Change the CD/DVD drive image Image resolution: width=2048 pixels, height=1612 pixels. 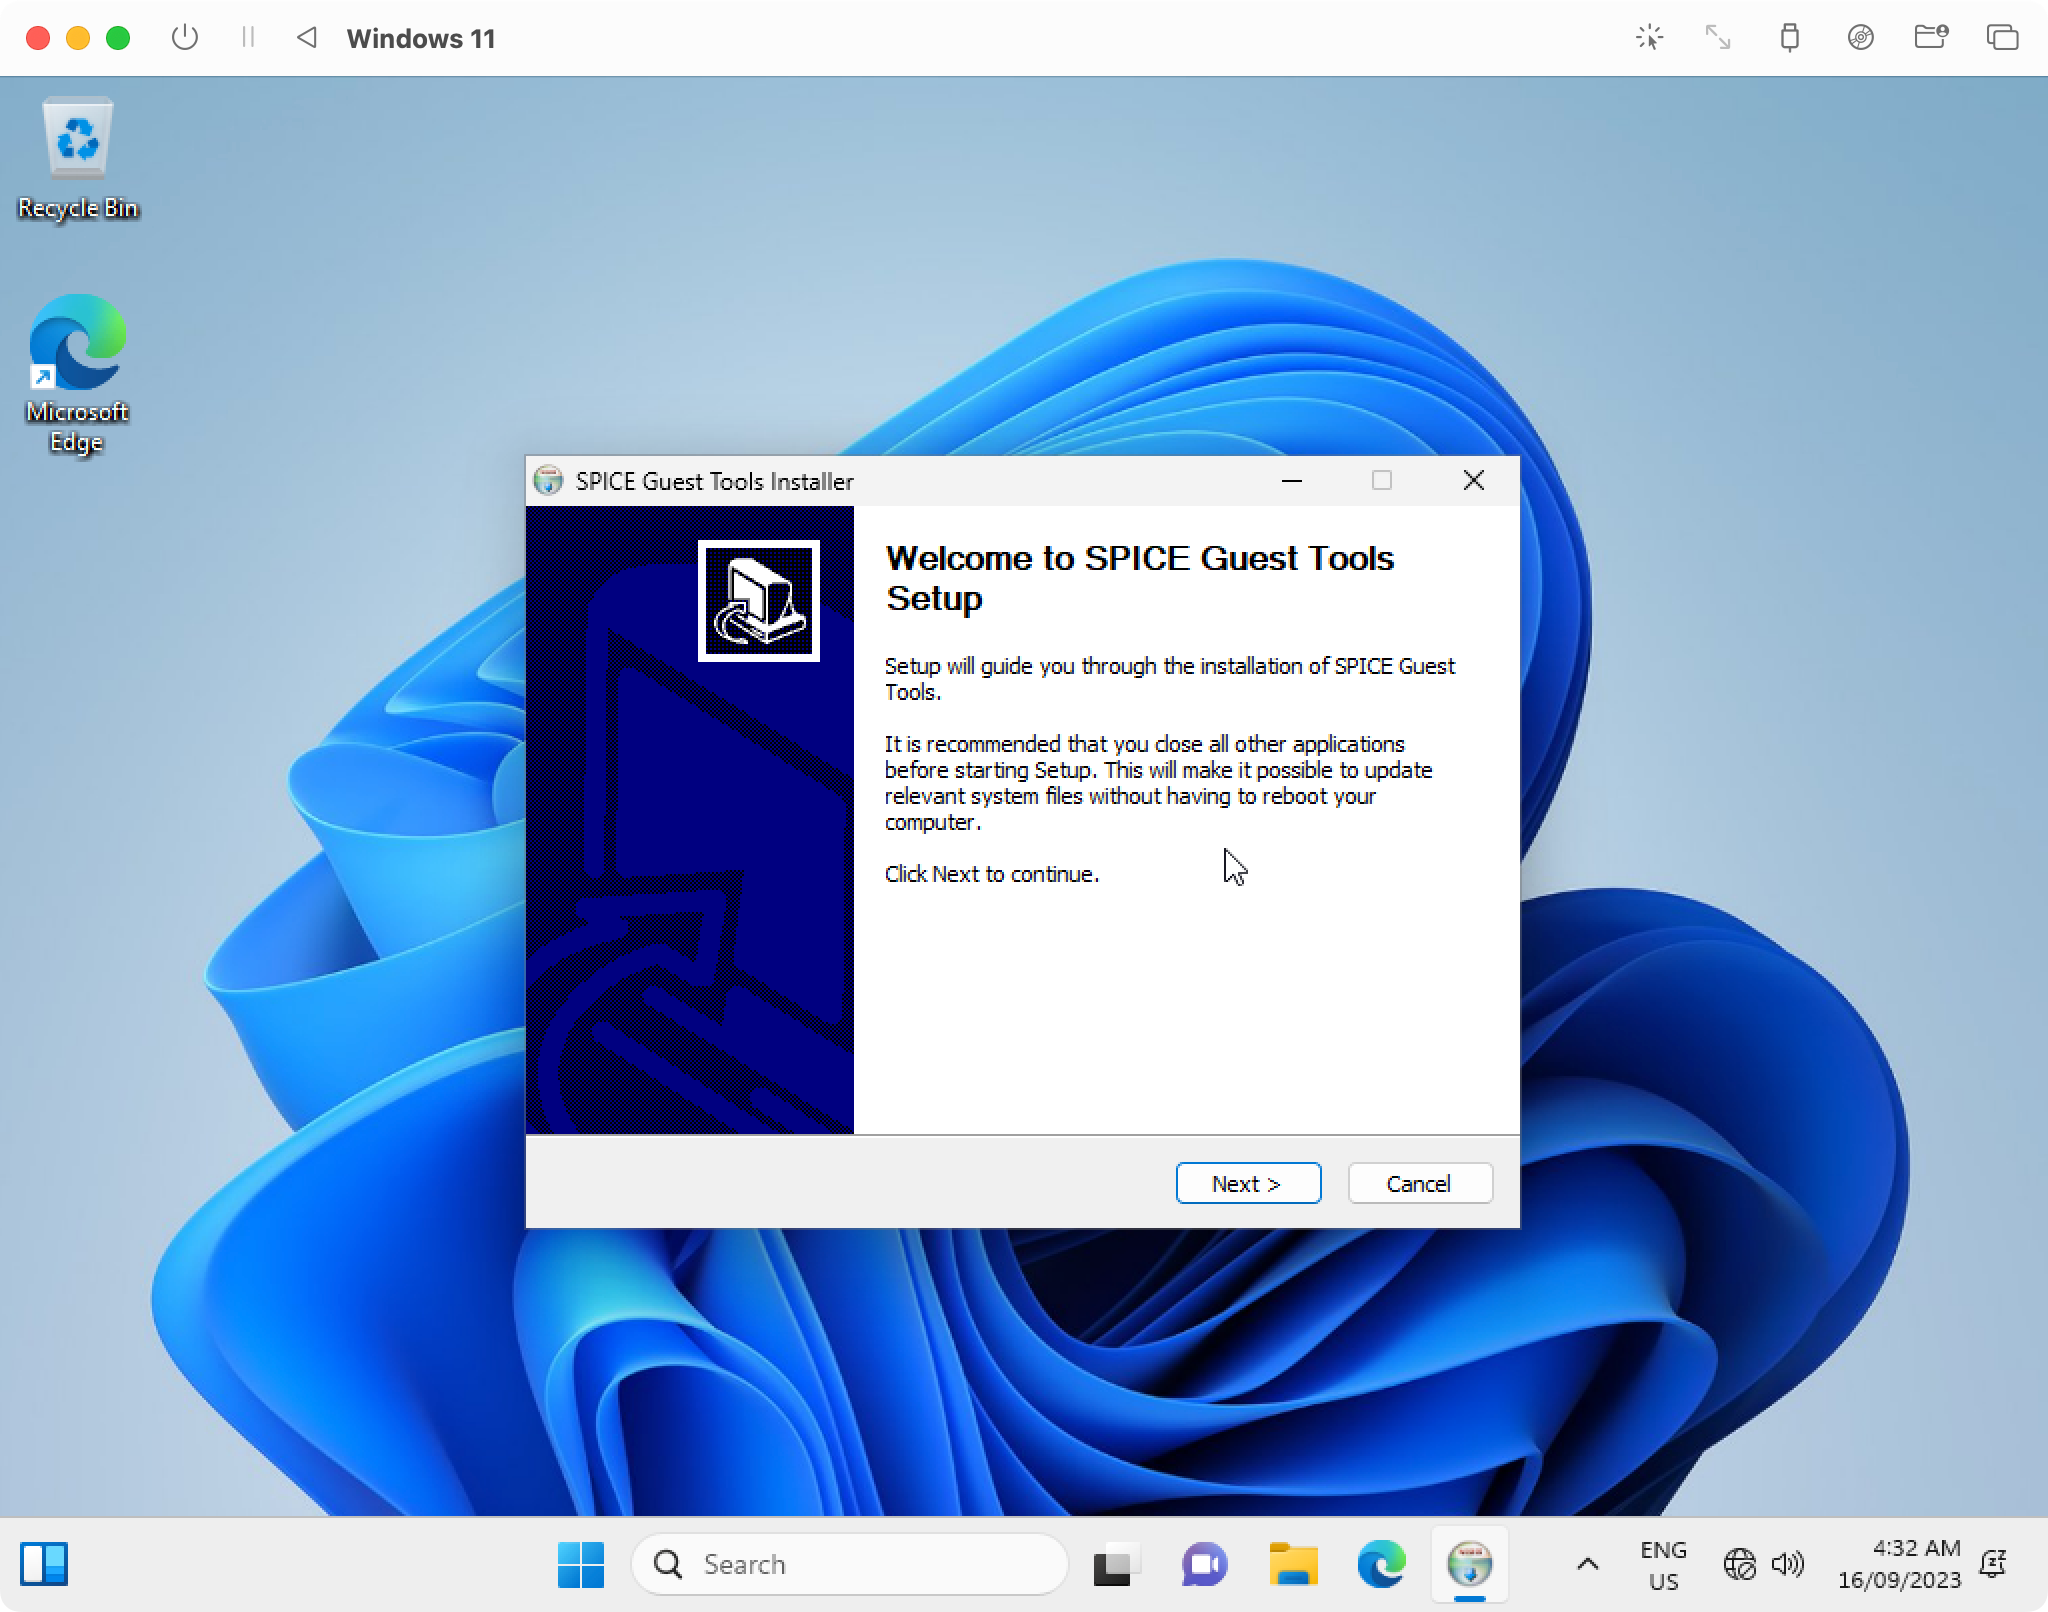[1861, 38]
